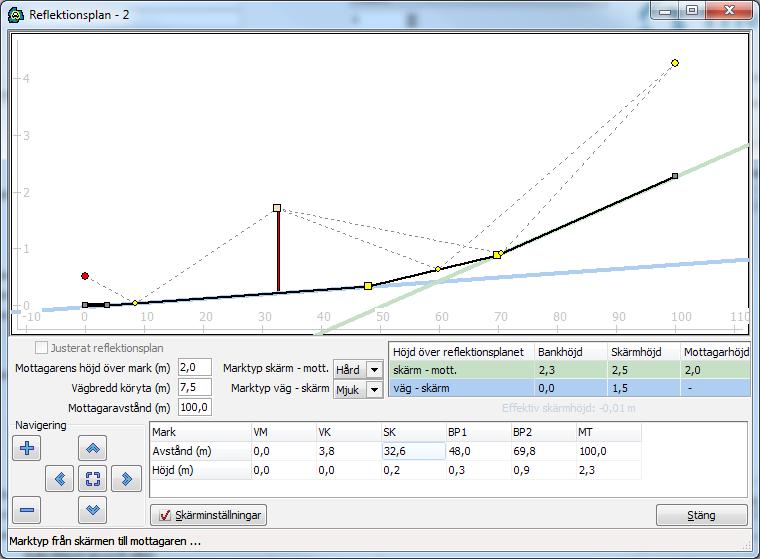Select the BP2 Avstånd cell showing 69,8
Image resolution: width=760 pixels, height=559 pixels.
coord(543,451)
